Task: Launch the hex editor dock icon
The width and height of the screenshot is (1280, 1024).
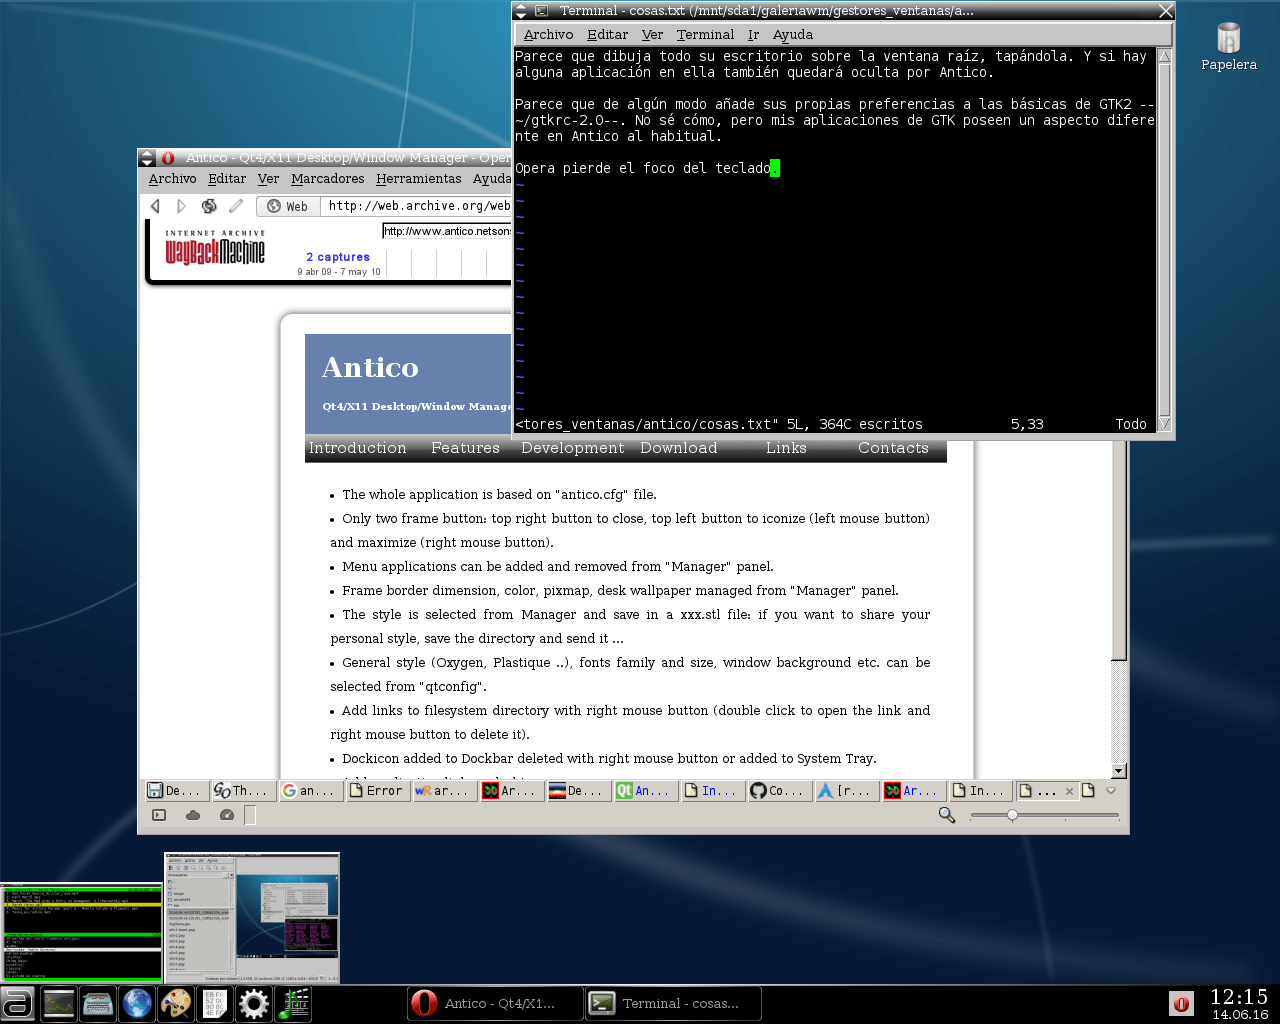Action: pyautogui.click(x=215, y=1003)
